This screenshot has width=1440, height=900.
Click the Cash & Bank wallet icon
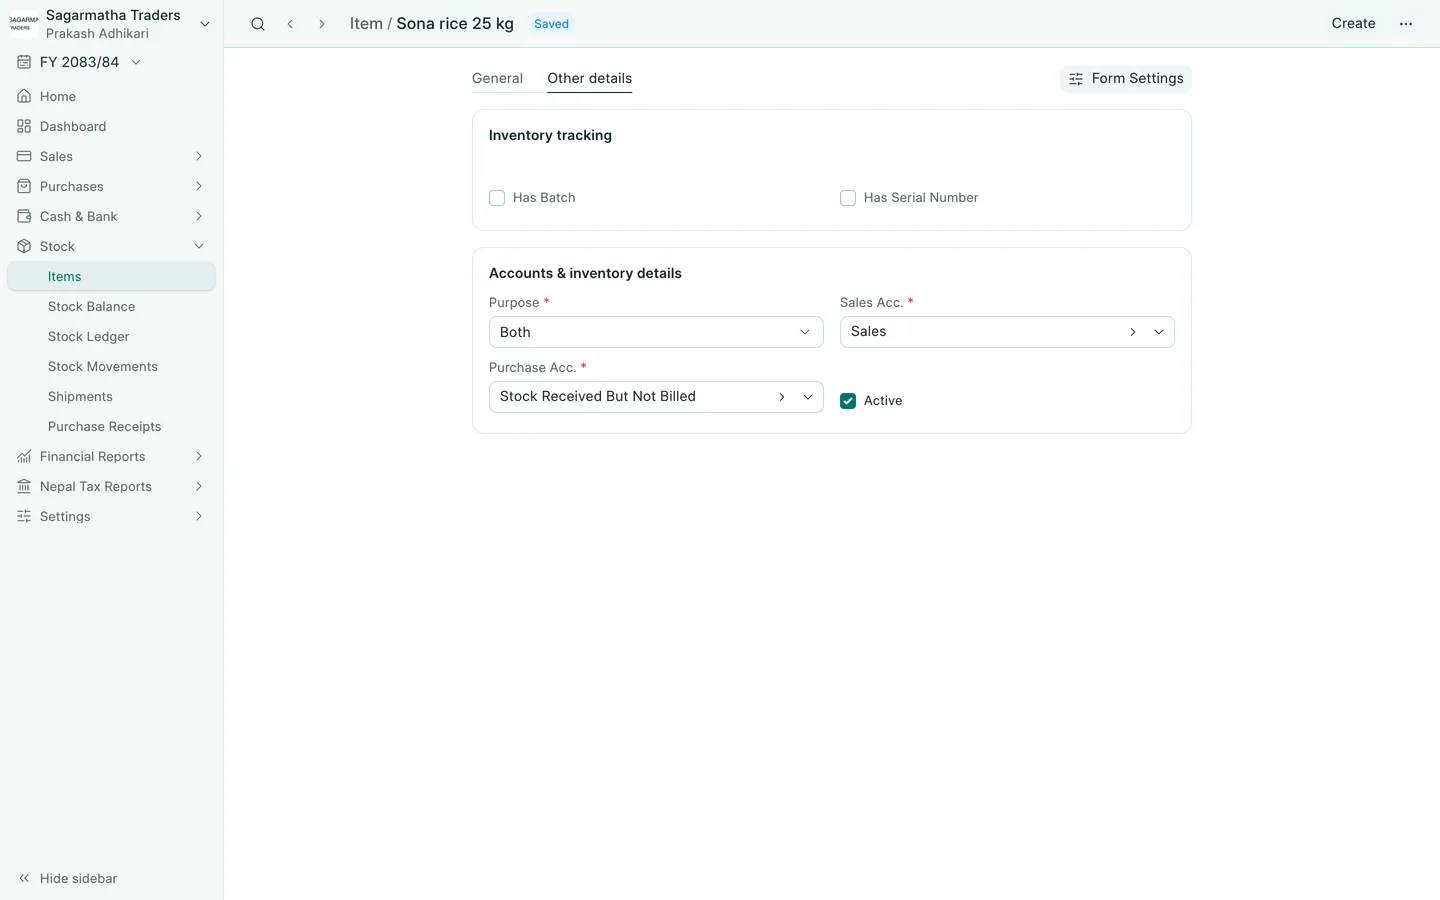(x=24, y=216)
